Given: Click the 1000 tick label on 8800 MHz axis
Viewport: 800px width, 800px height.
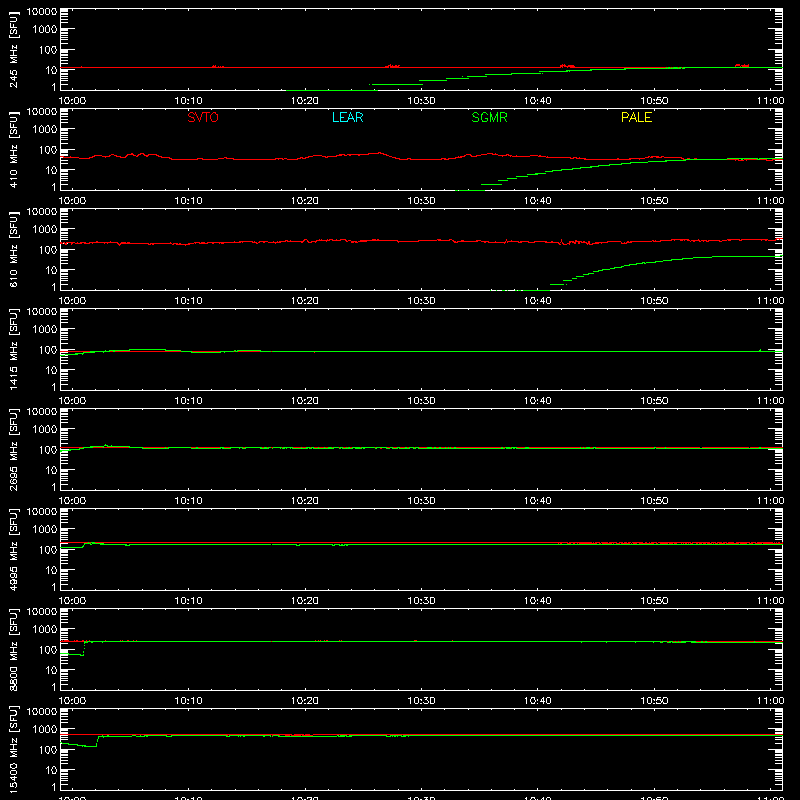Looking at the screenshot, I should 45,629.
